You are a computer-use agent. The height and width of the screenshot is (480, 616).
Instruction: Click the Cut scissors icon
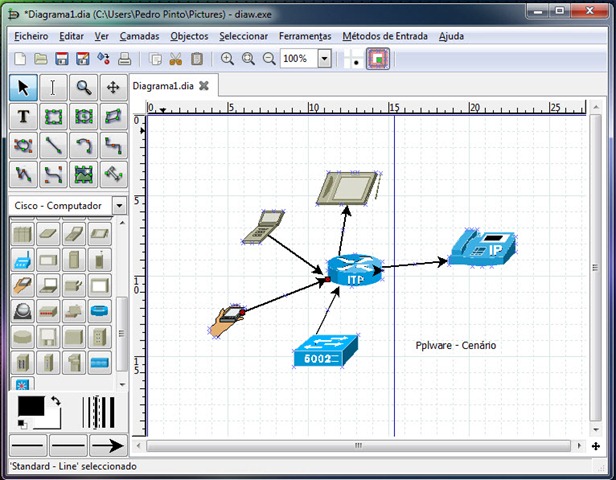(176, 59)
